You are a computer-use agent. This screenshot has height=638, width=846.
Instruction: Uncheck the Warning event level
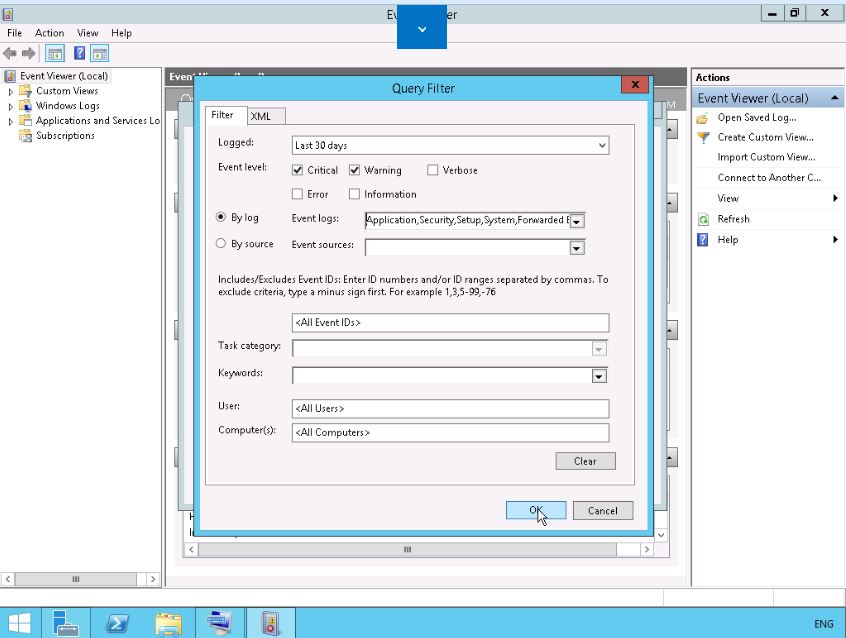pos(354,170)
